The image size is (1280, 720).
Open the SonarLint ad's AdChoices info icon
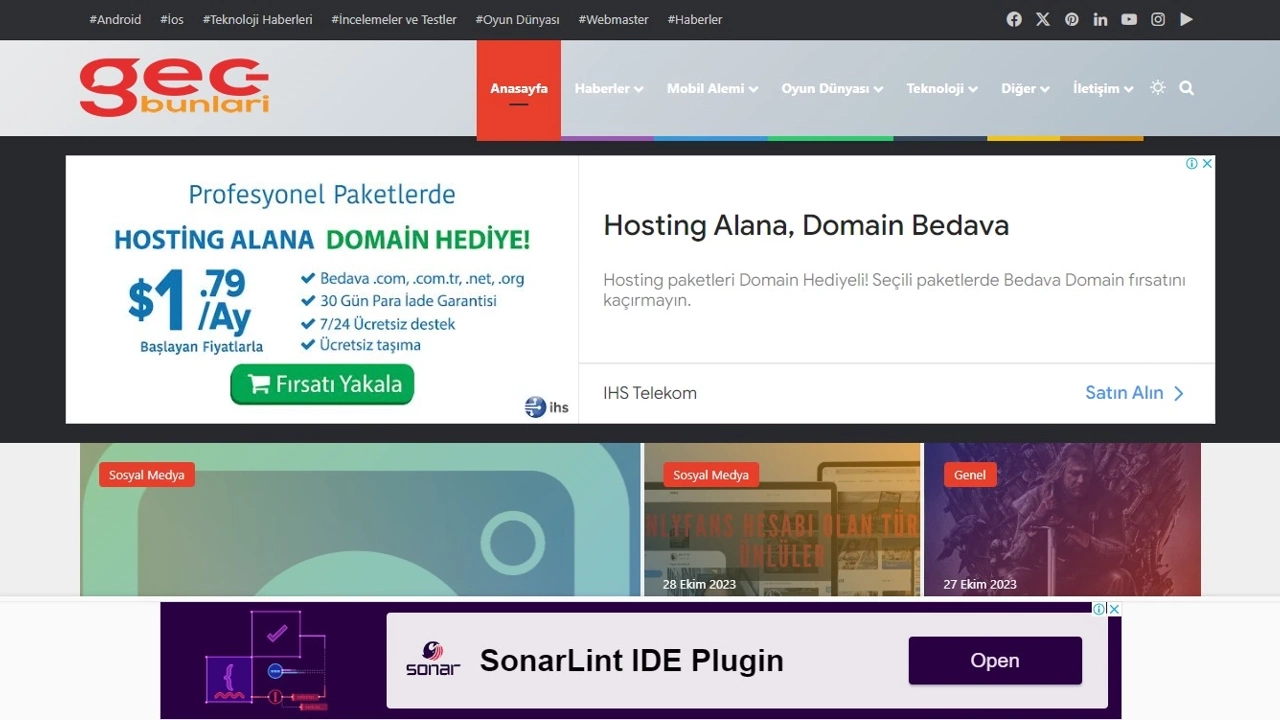pyautogui.click(x=1099, y=609)
